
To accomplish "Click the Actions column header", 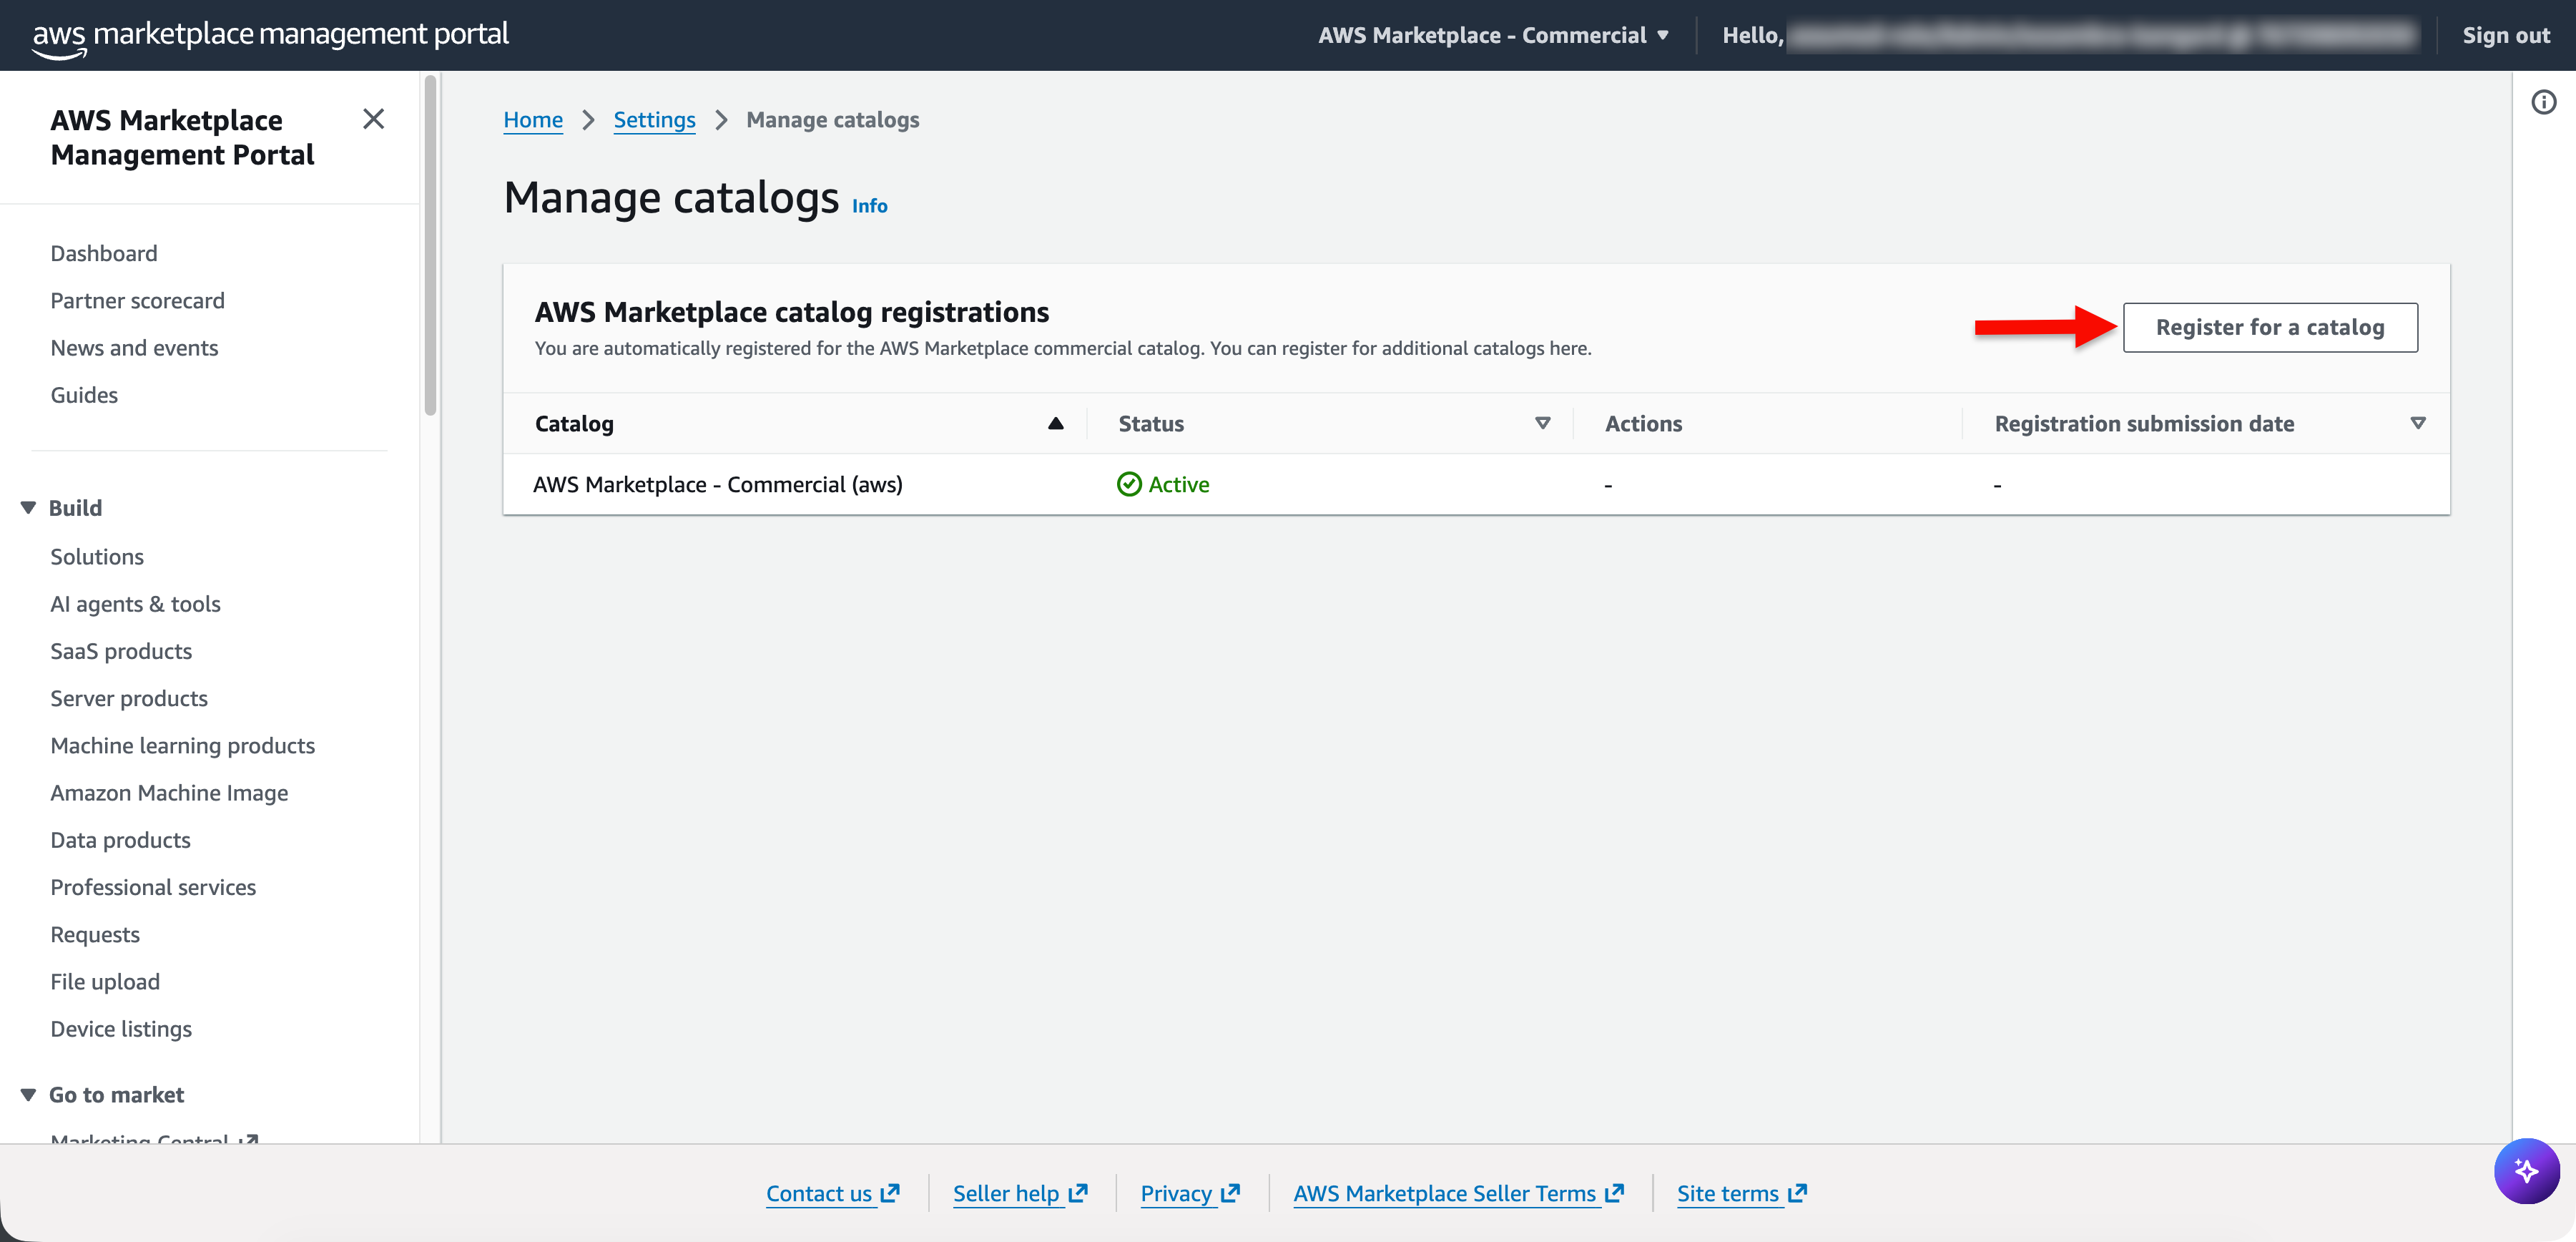I will [1643, 424].
